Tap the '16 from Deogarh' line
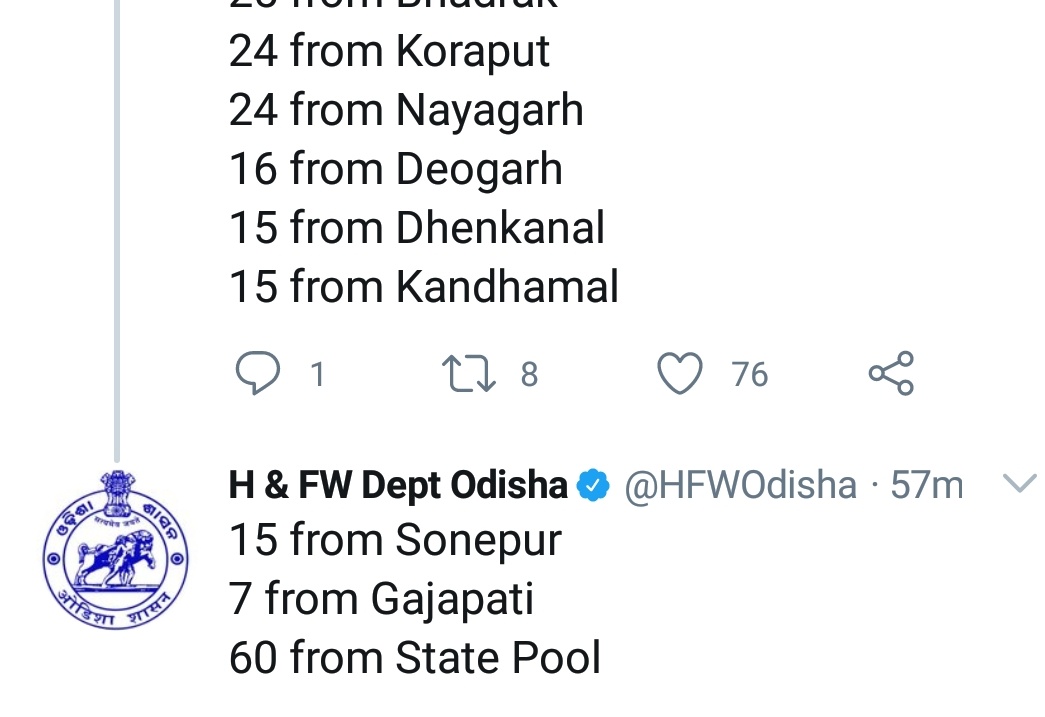Viewport: 1045px width, 717px height. click(x=395, y=169)
